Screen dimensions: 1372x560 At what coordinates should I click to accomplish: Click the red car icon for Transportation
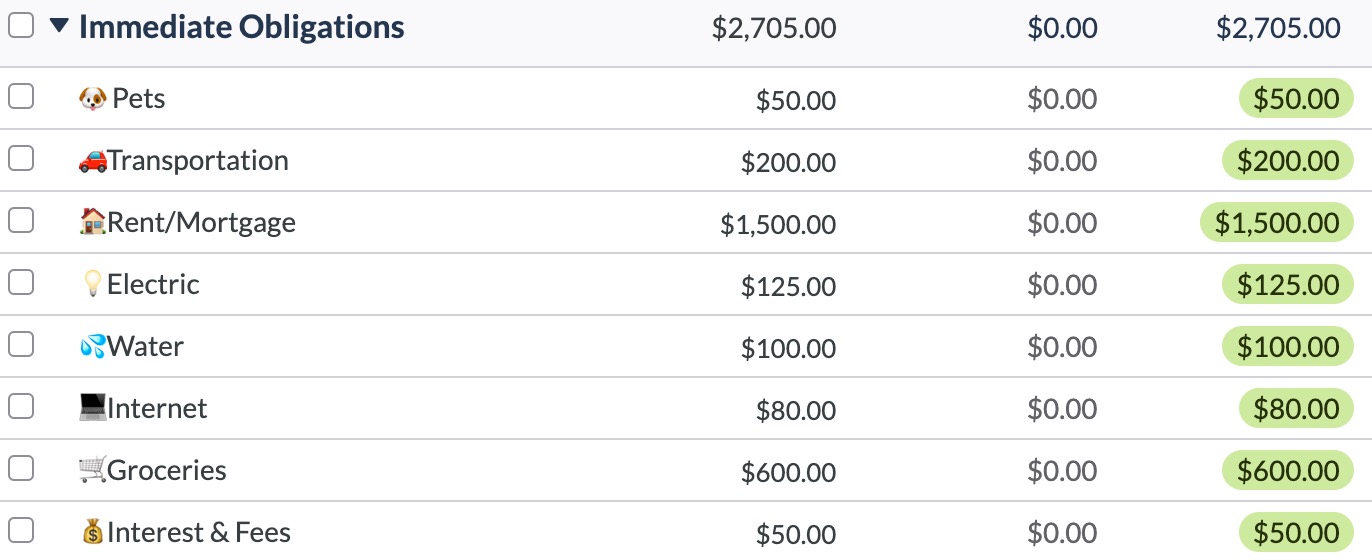92,160
